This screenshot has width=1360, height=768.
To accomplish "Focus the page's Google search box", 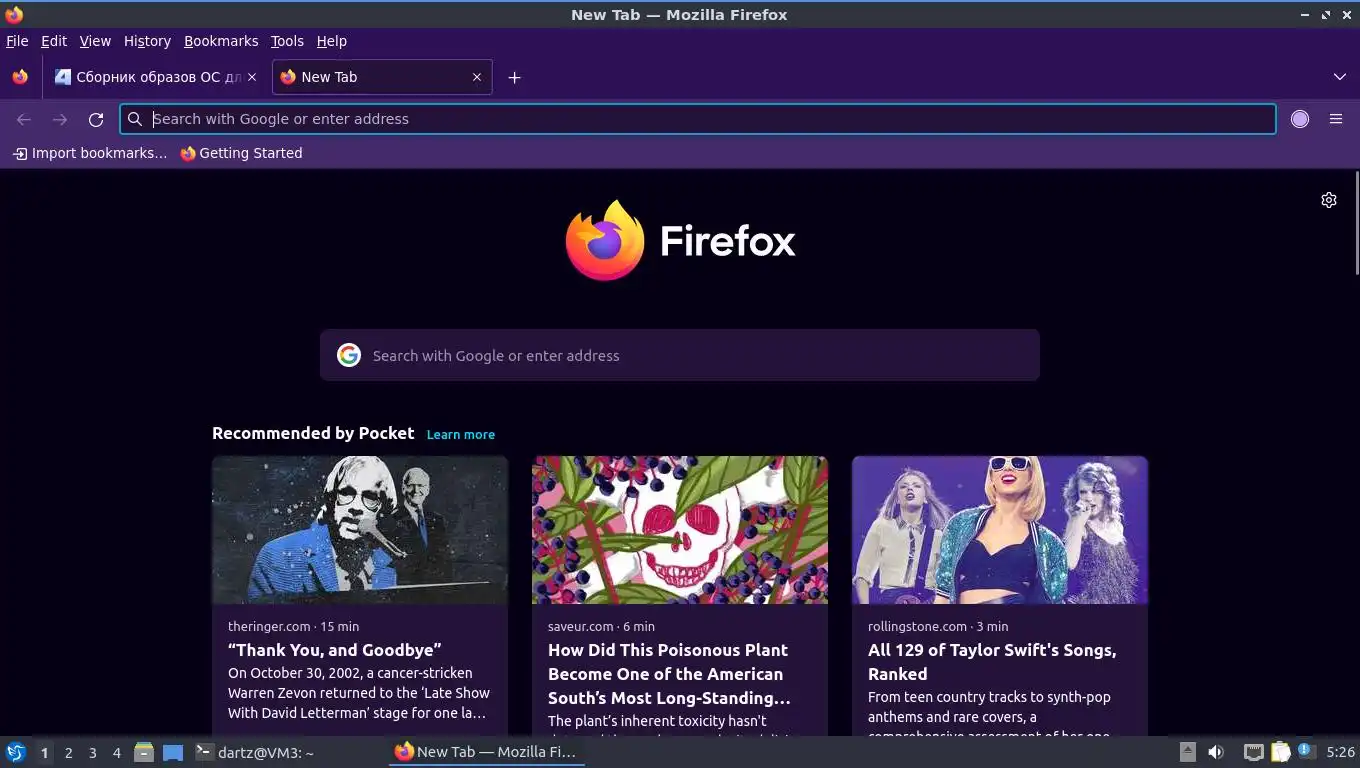I will [x=680, y=355].
